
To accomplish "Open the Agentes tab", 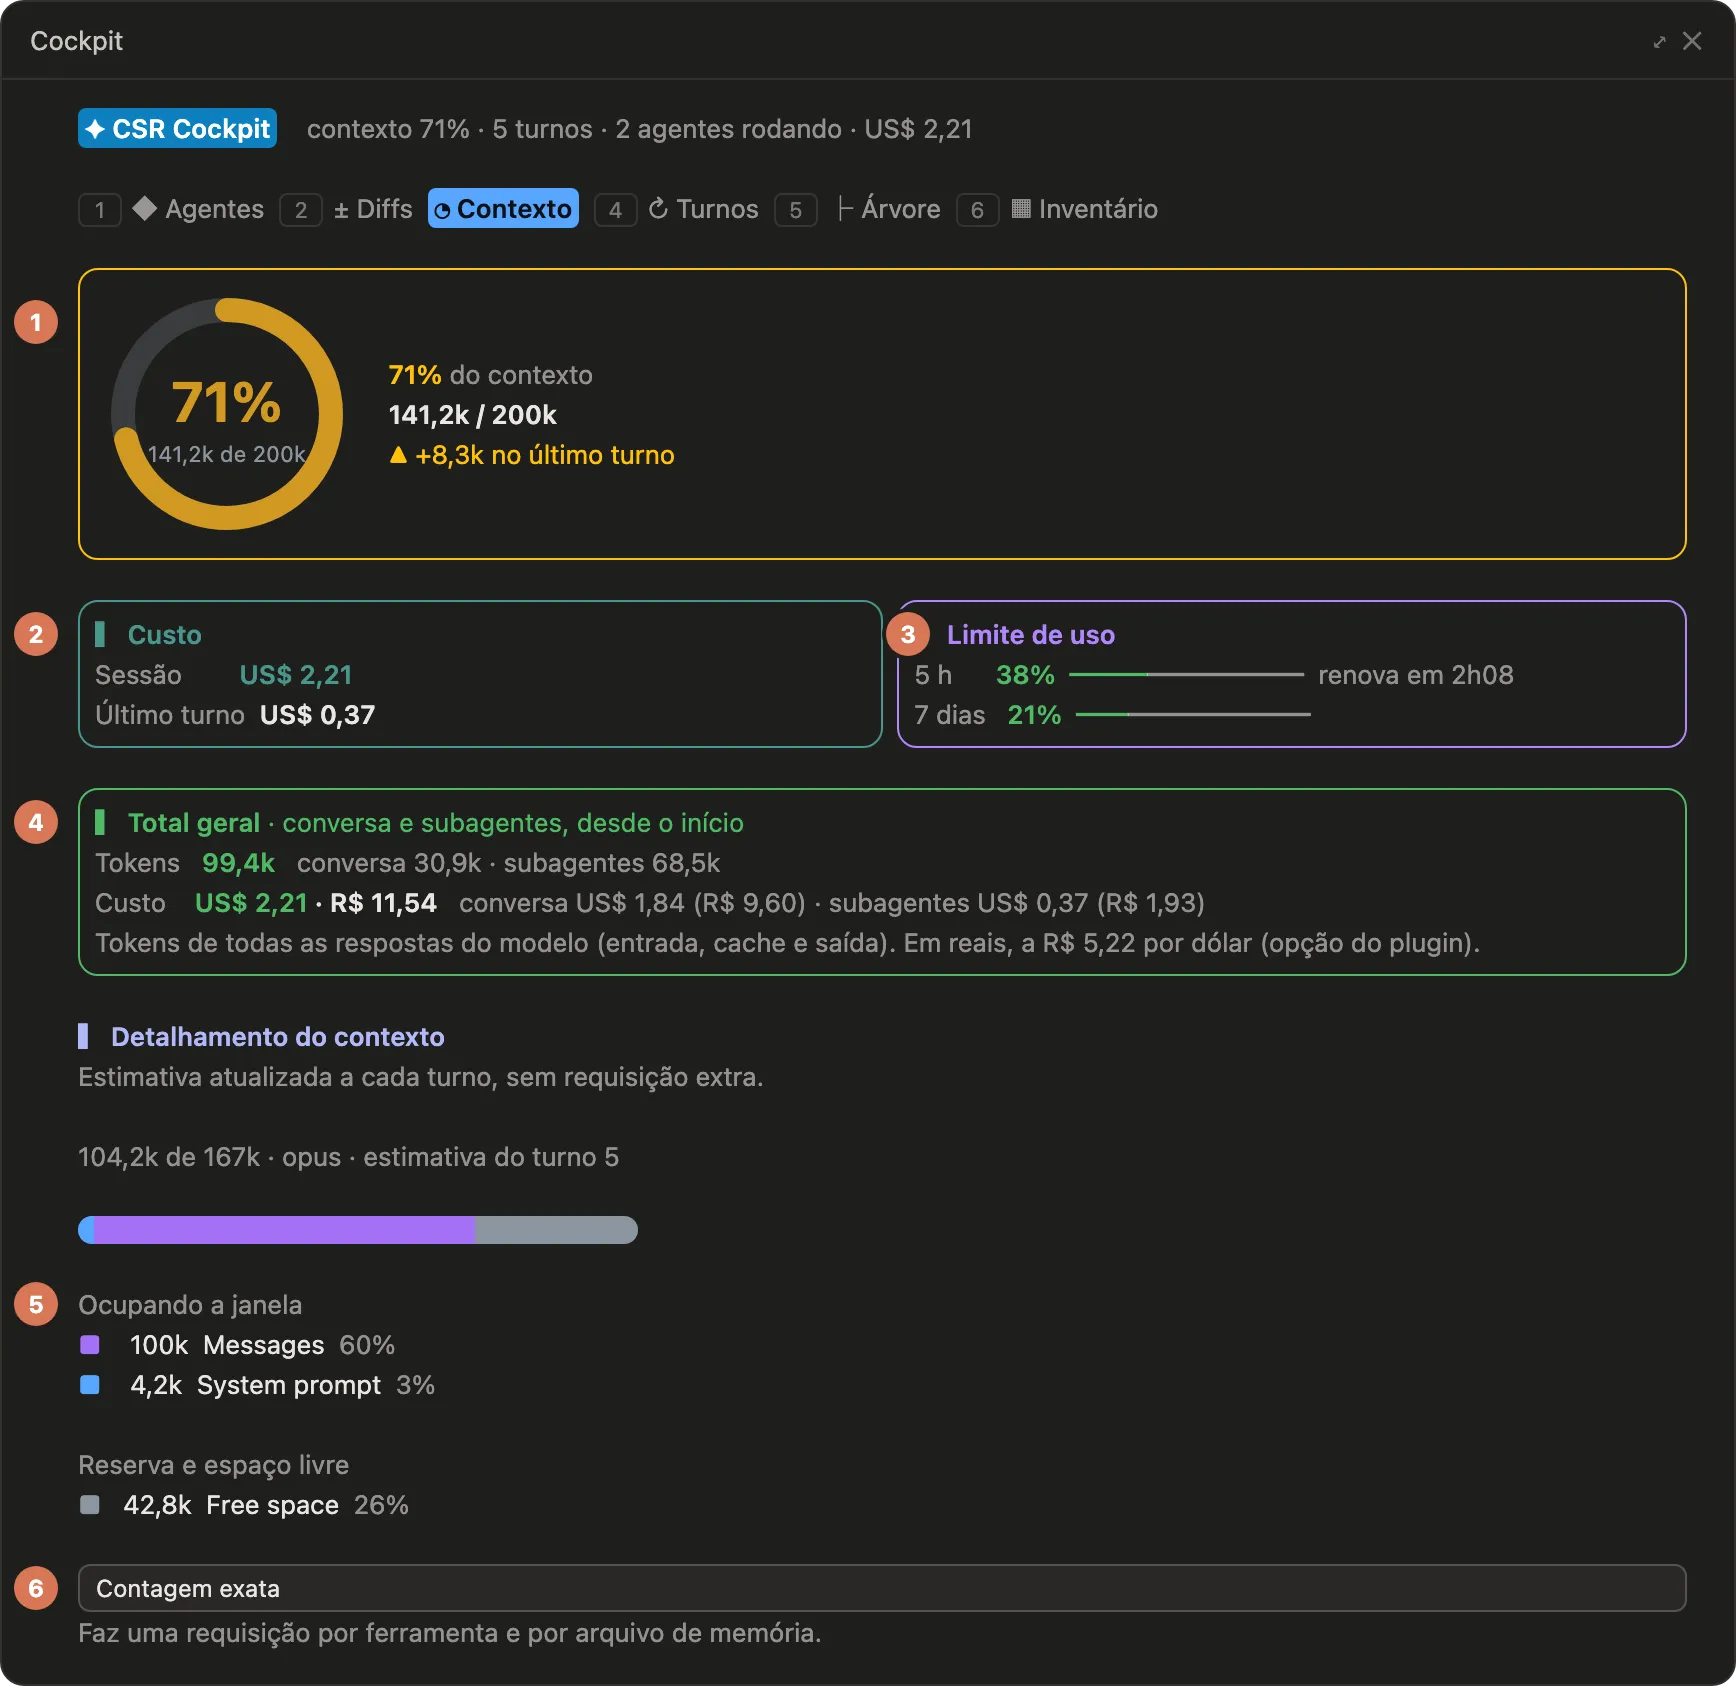I will pos(199,209).
